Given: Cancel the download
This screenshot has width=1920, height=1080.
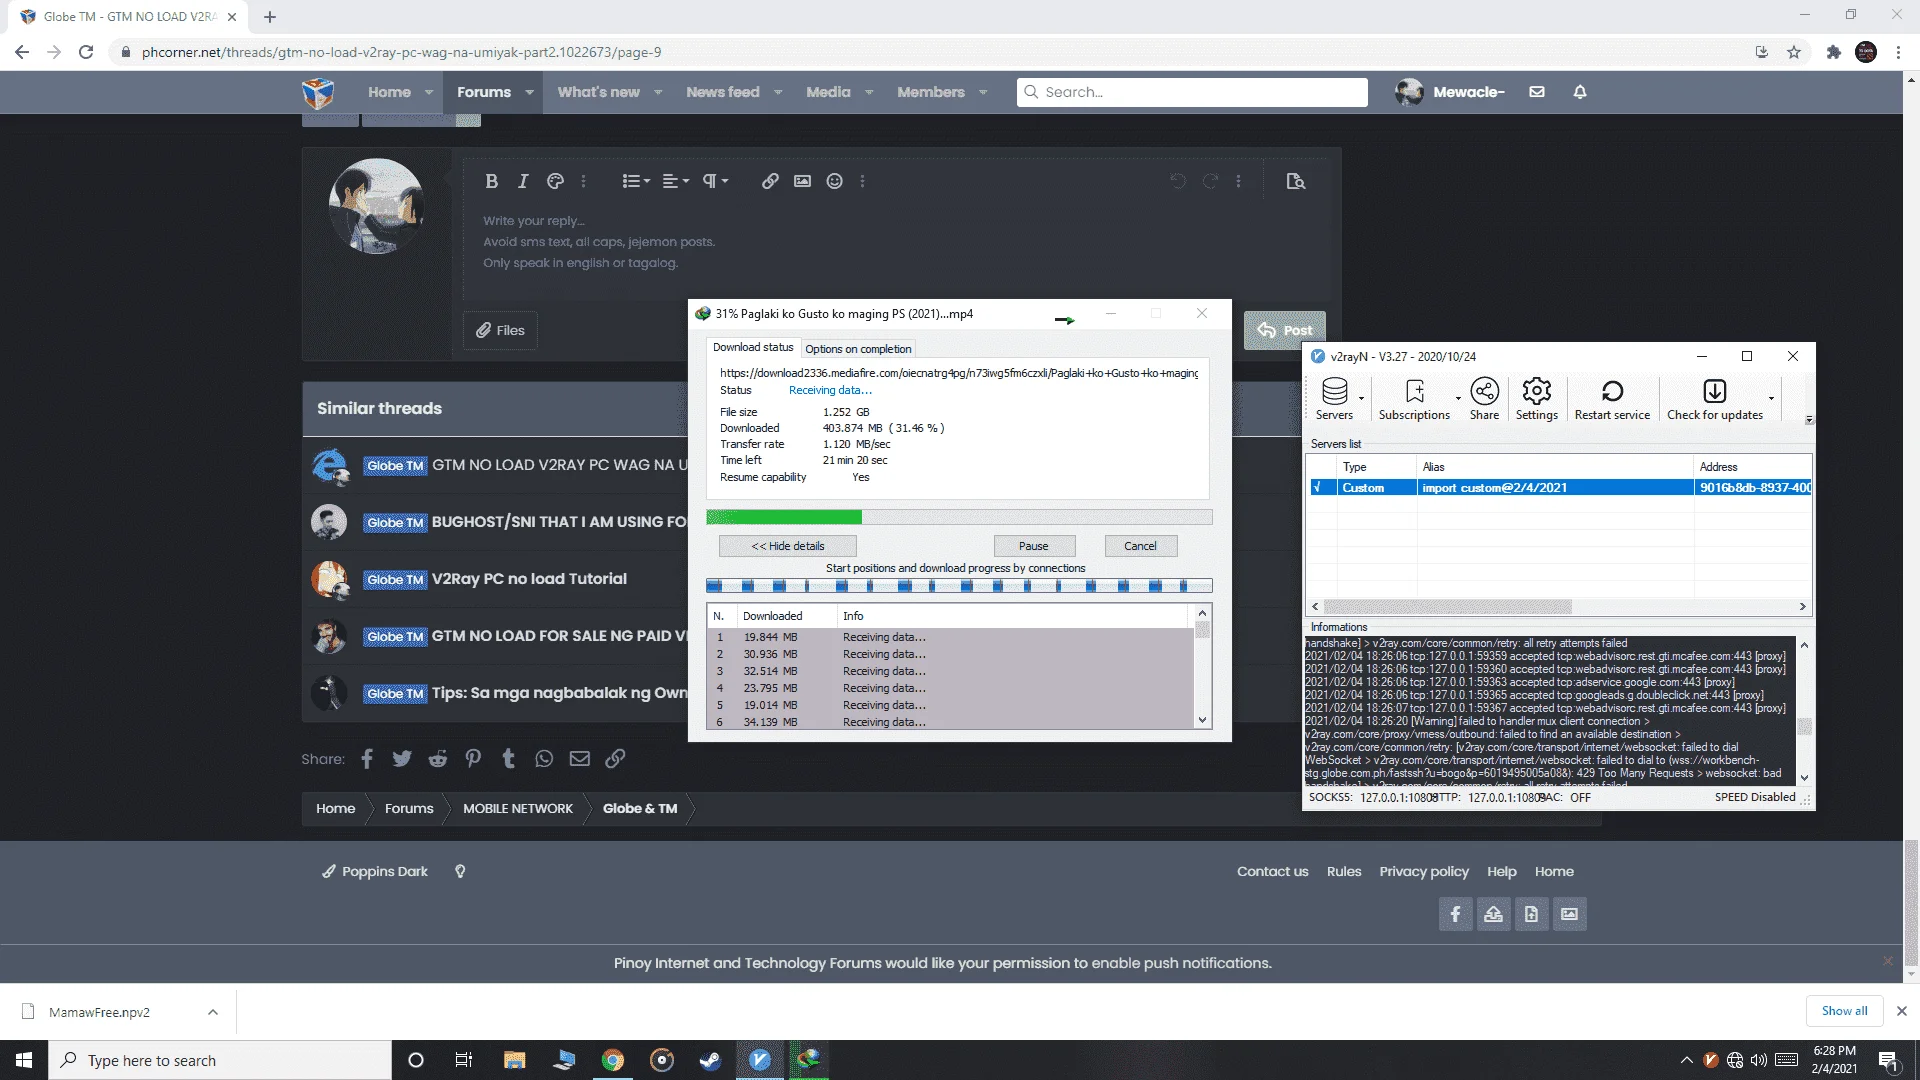Looking at the screenshot, I should tap(1140, 546).
